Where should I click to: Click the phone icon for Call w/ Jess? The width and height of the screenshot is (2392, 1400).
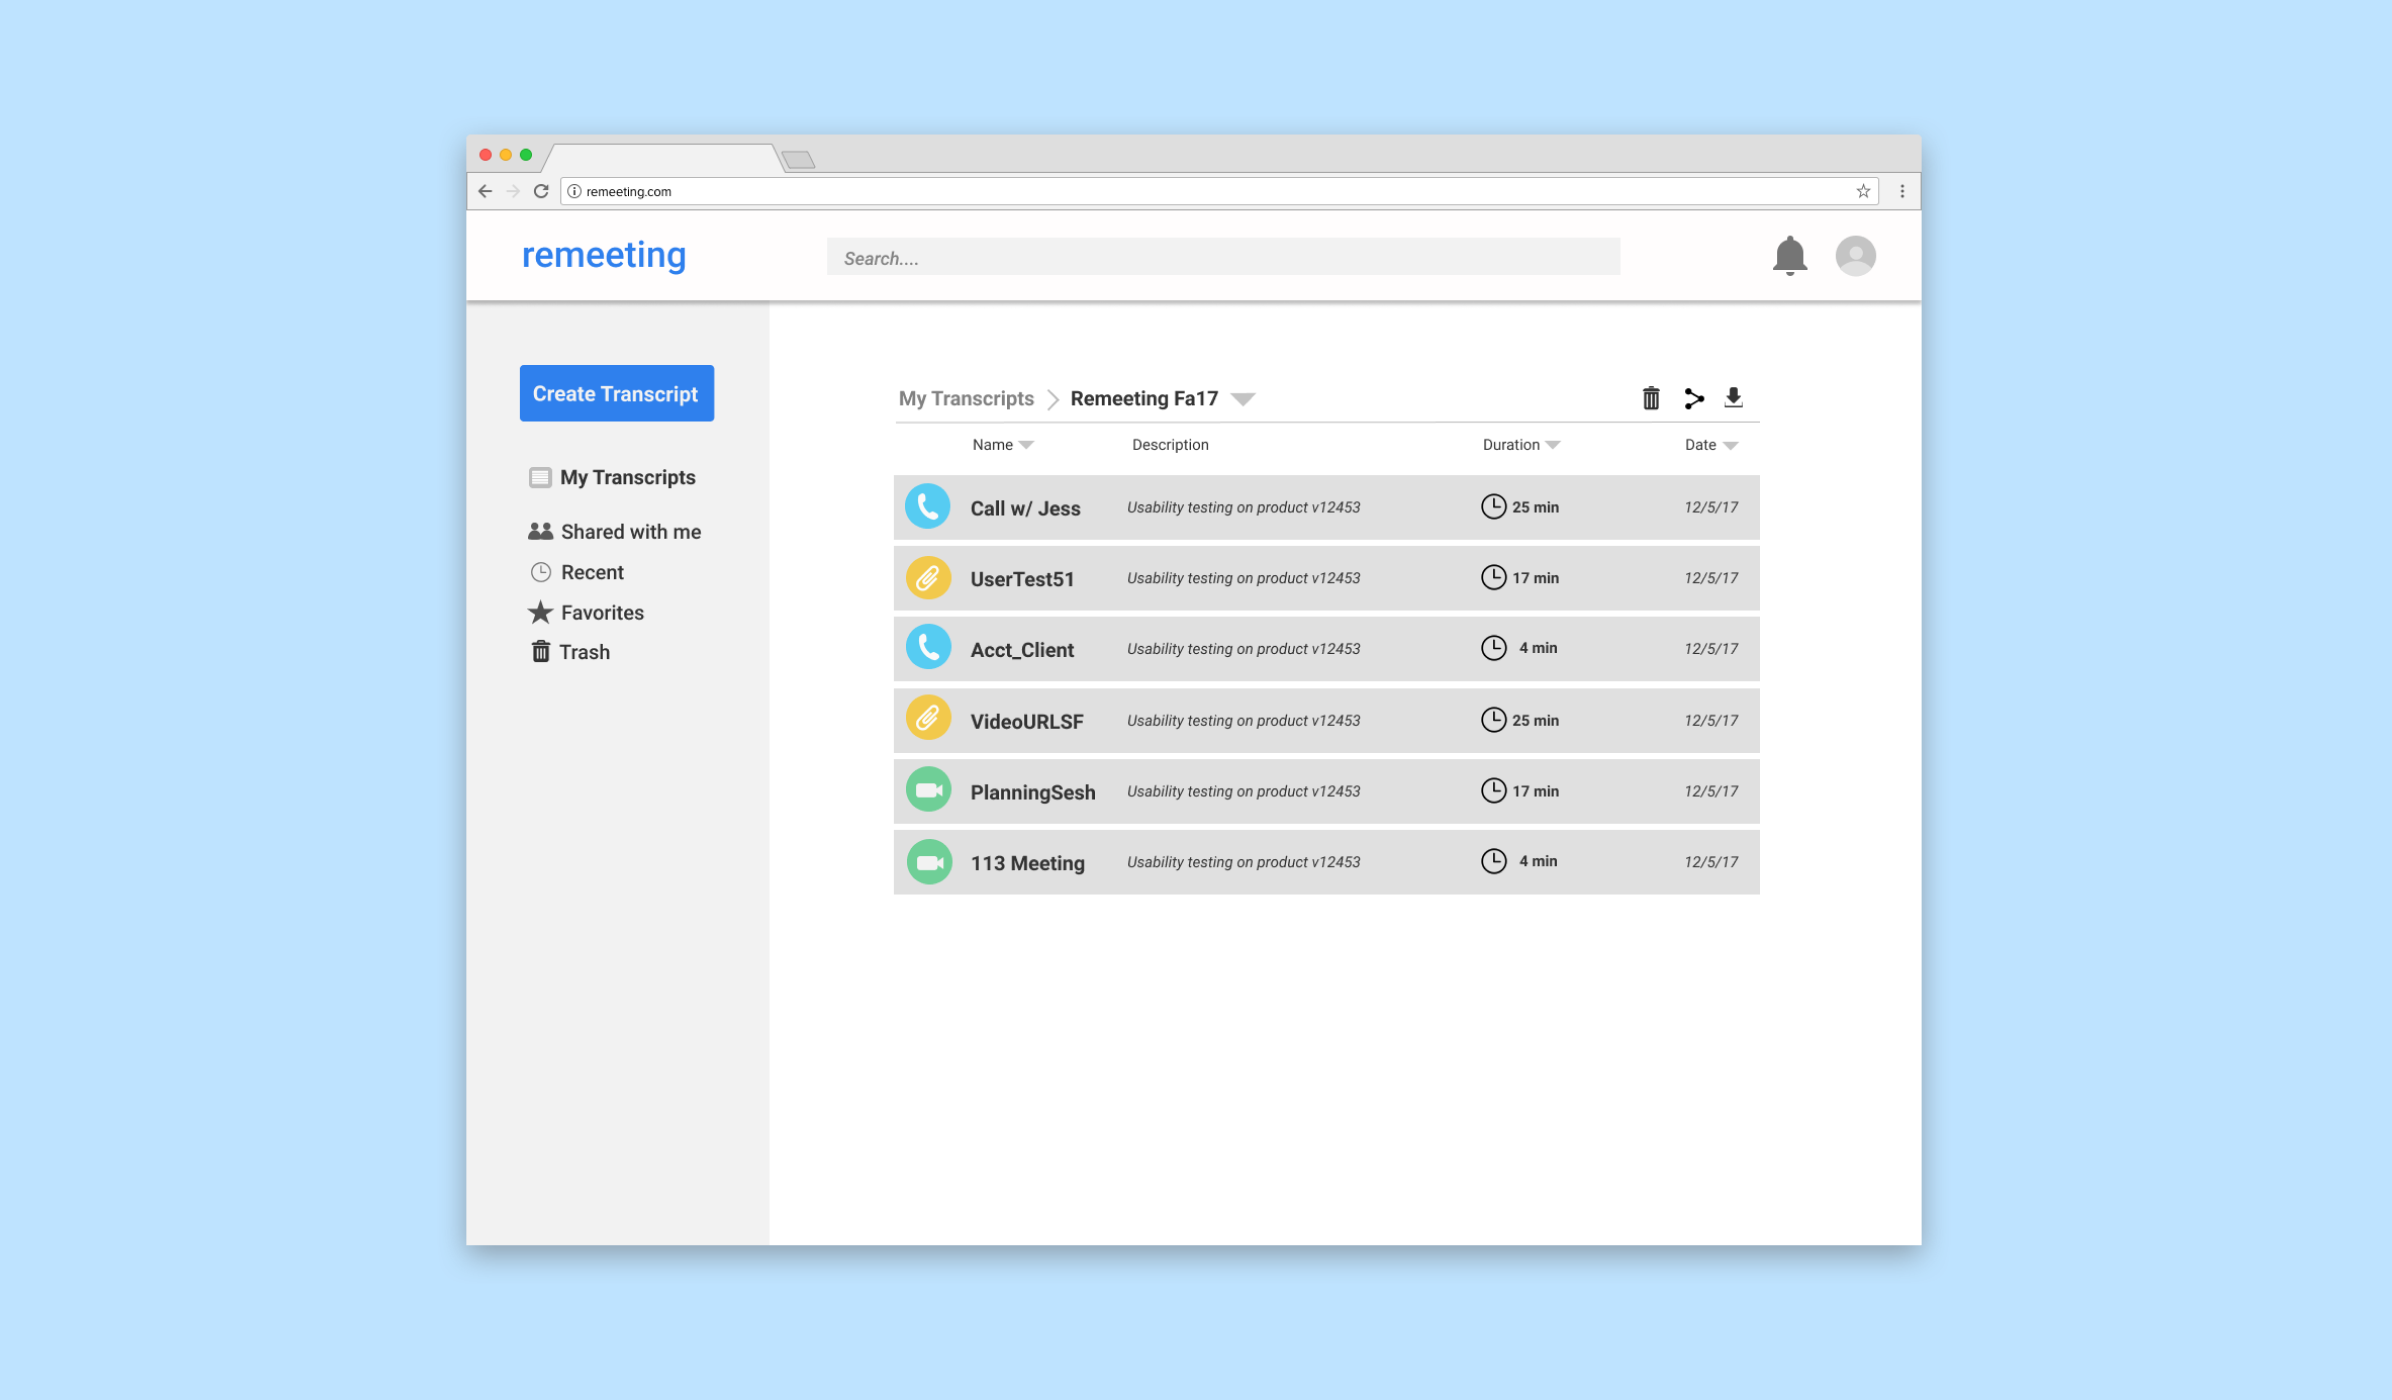pos(928,507)
